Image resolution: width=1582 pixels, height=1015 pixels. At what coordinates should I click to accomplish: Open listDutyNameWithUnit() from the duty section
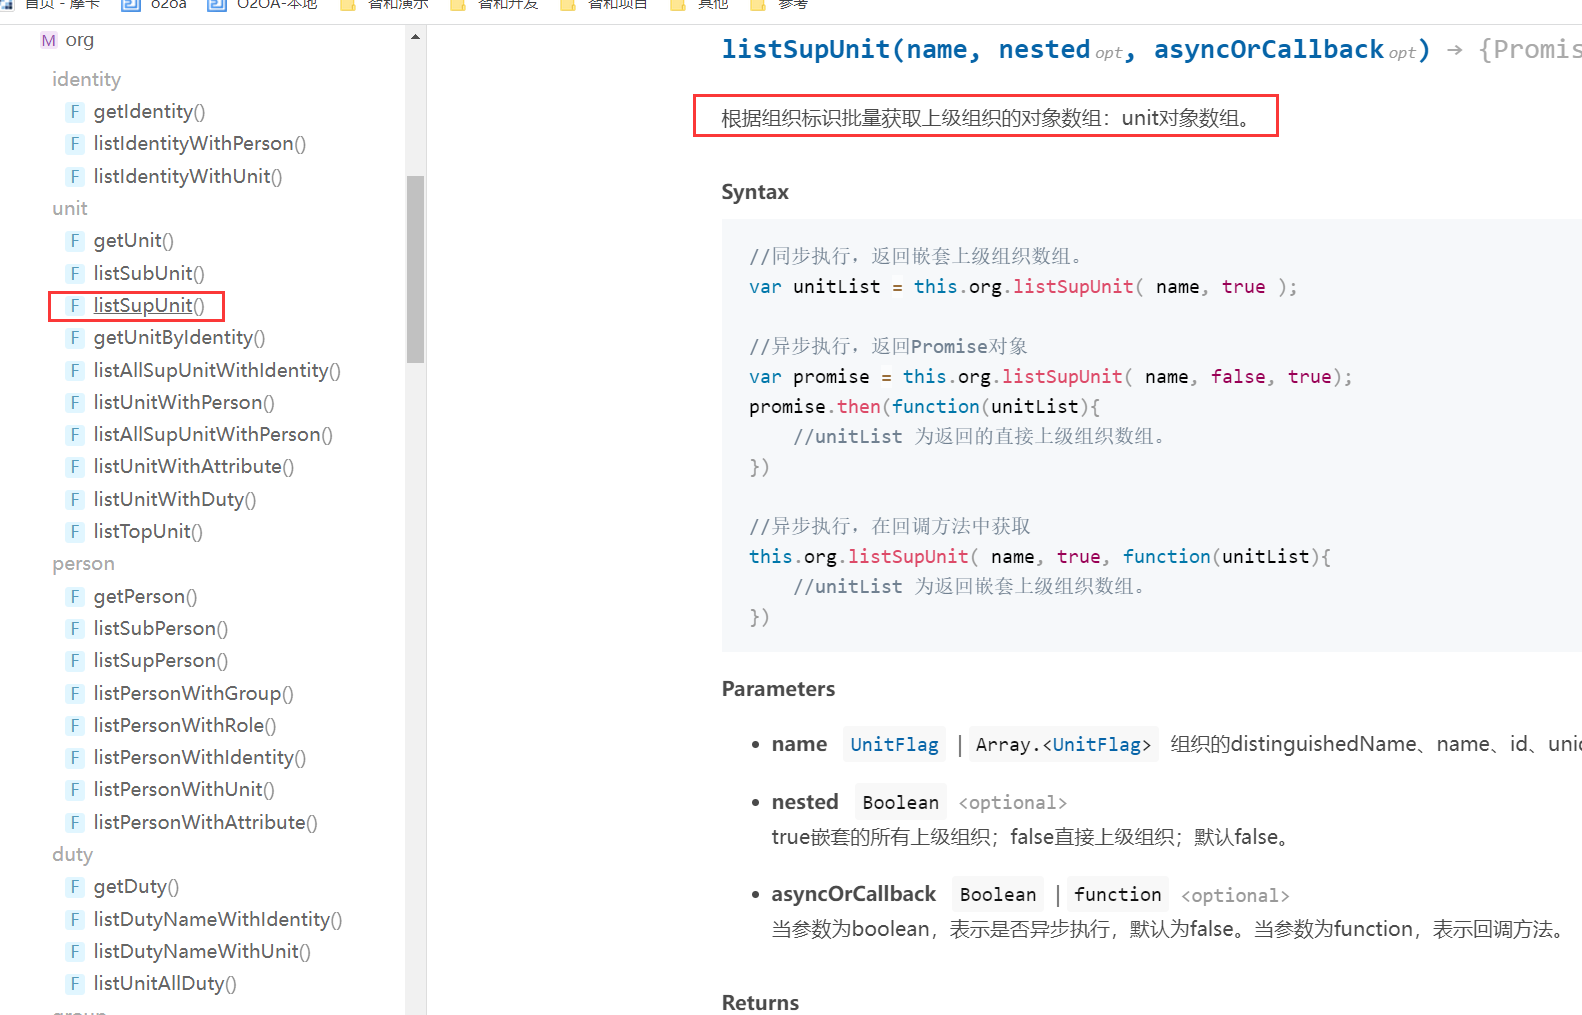tap(202, 952)
